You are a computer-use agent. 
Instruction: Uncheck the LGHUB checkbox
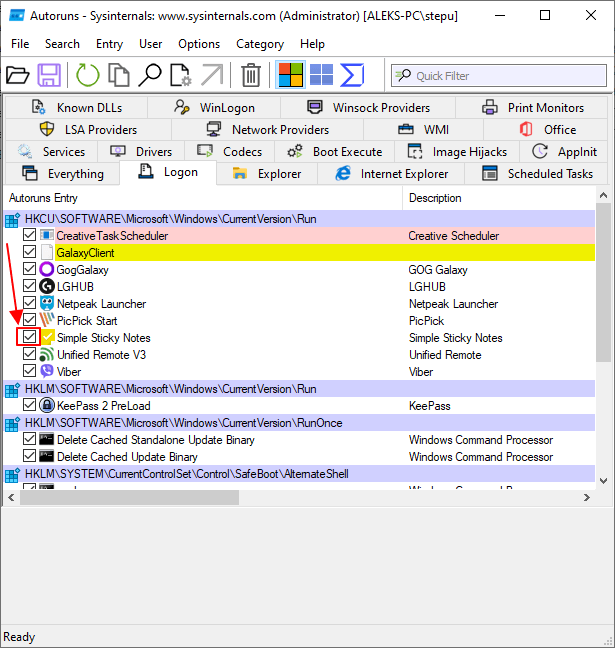(x=29, y=286)
